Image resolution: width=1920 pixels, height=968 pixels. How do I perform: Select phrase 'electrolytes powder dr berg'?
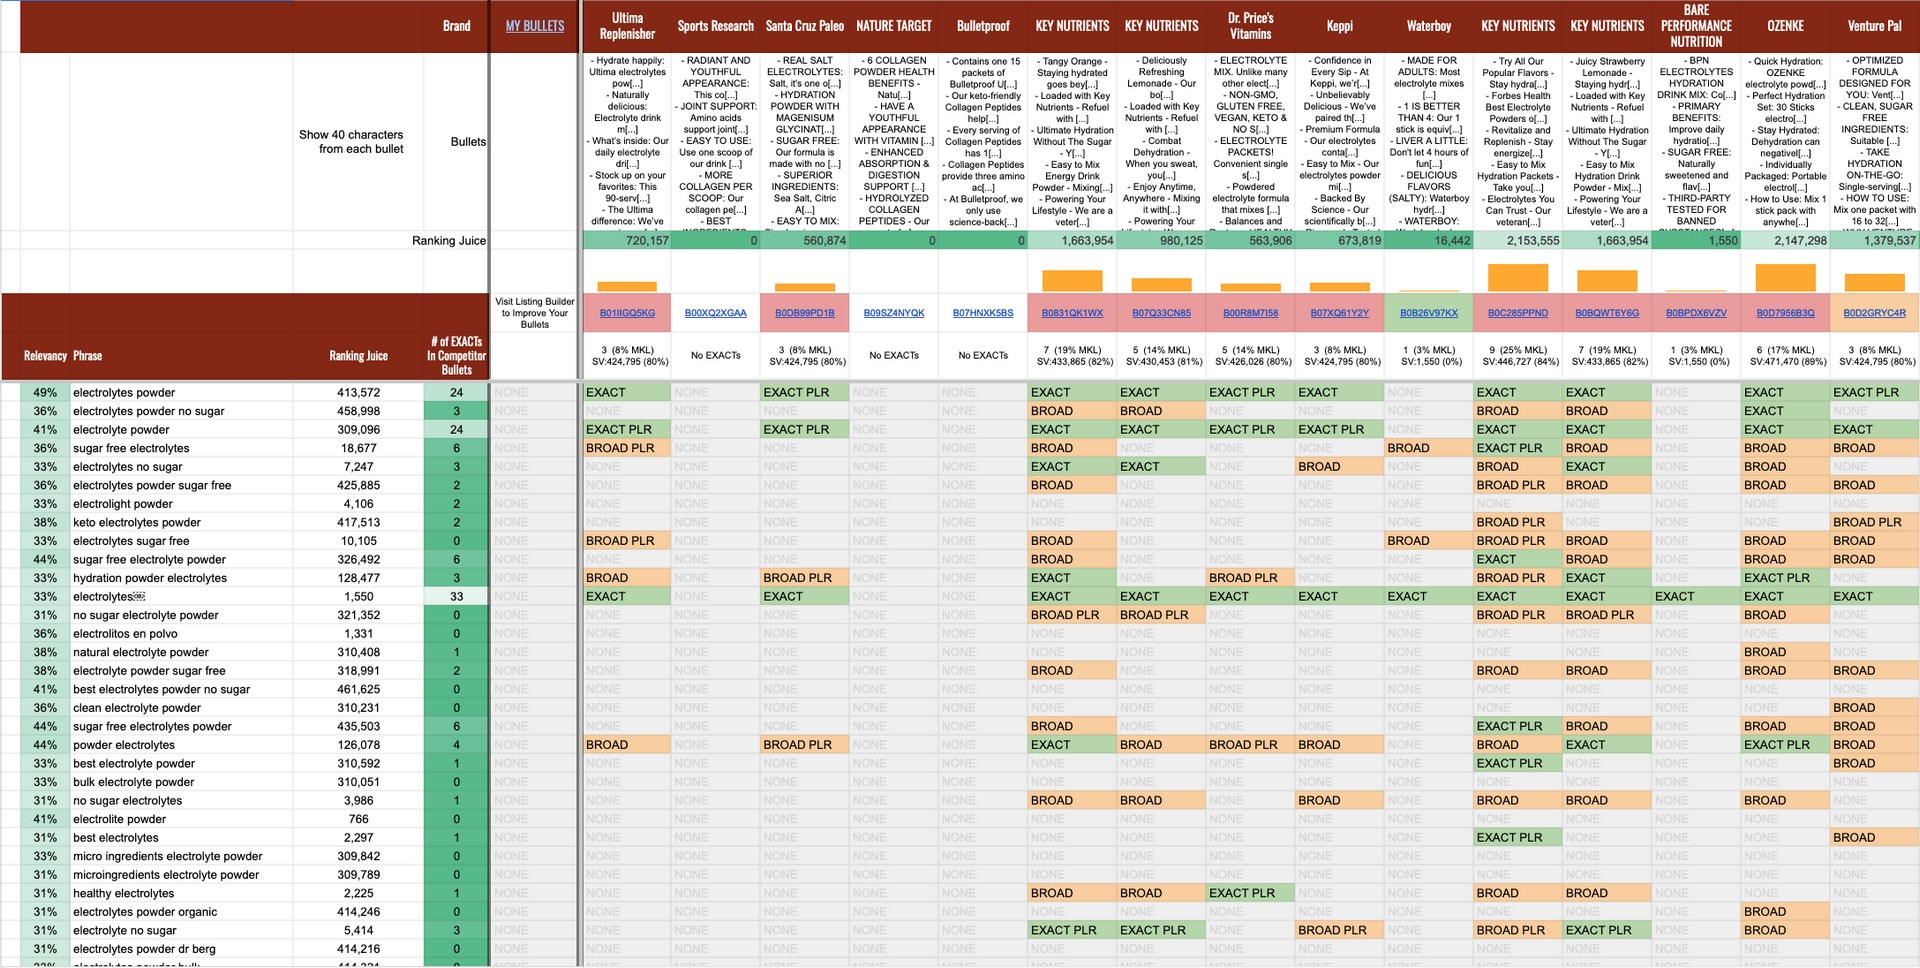[x=144, y=949]
